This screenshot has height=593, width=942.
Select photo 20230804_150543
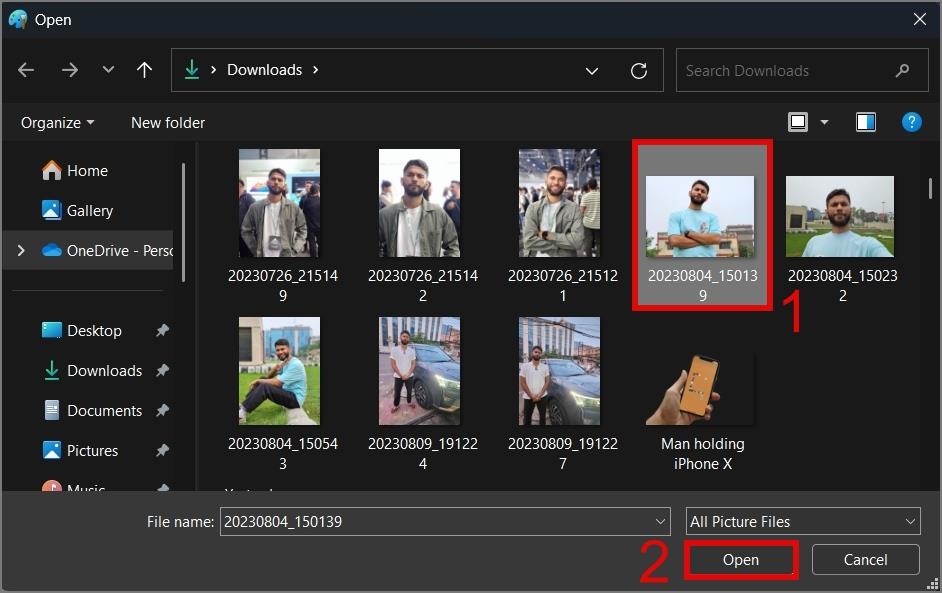280,394
